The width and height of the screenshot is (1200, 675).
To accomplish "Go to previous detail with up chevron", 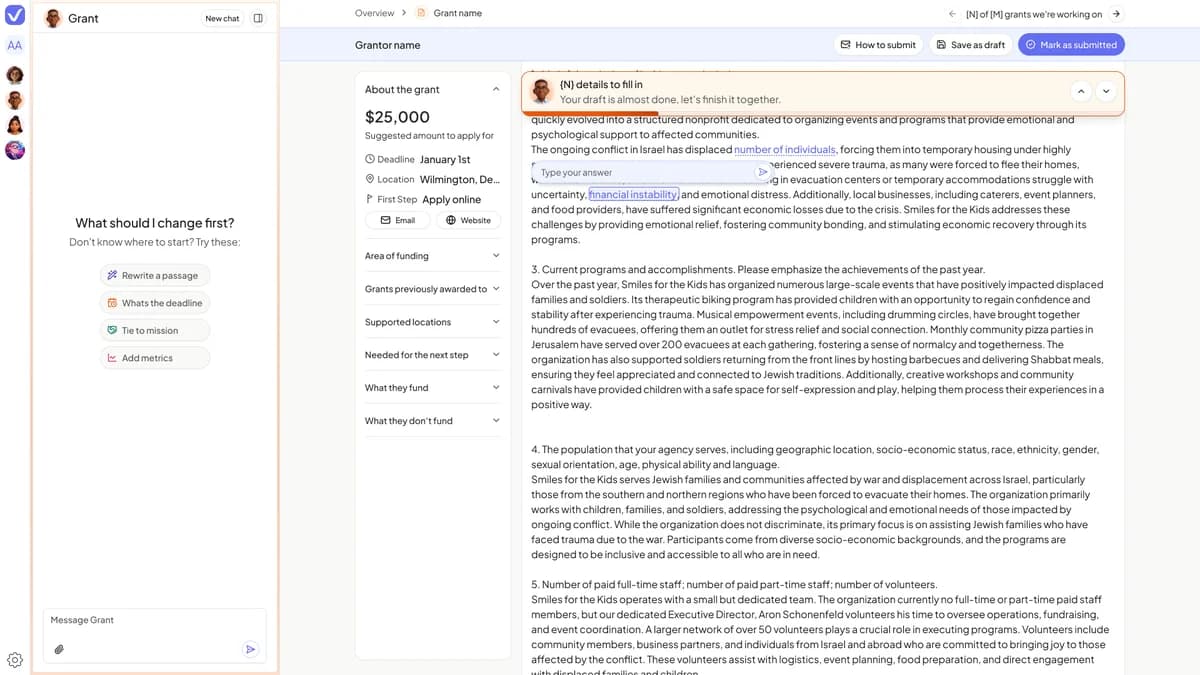I will coord(1081,91).
